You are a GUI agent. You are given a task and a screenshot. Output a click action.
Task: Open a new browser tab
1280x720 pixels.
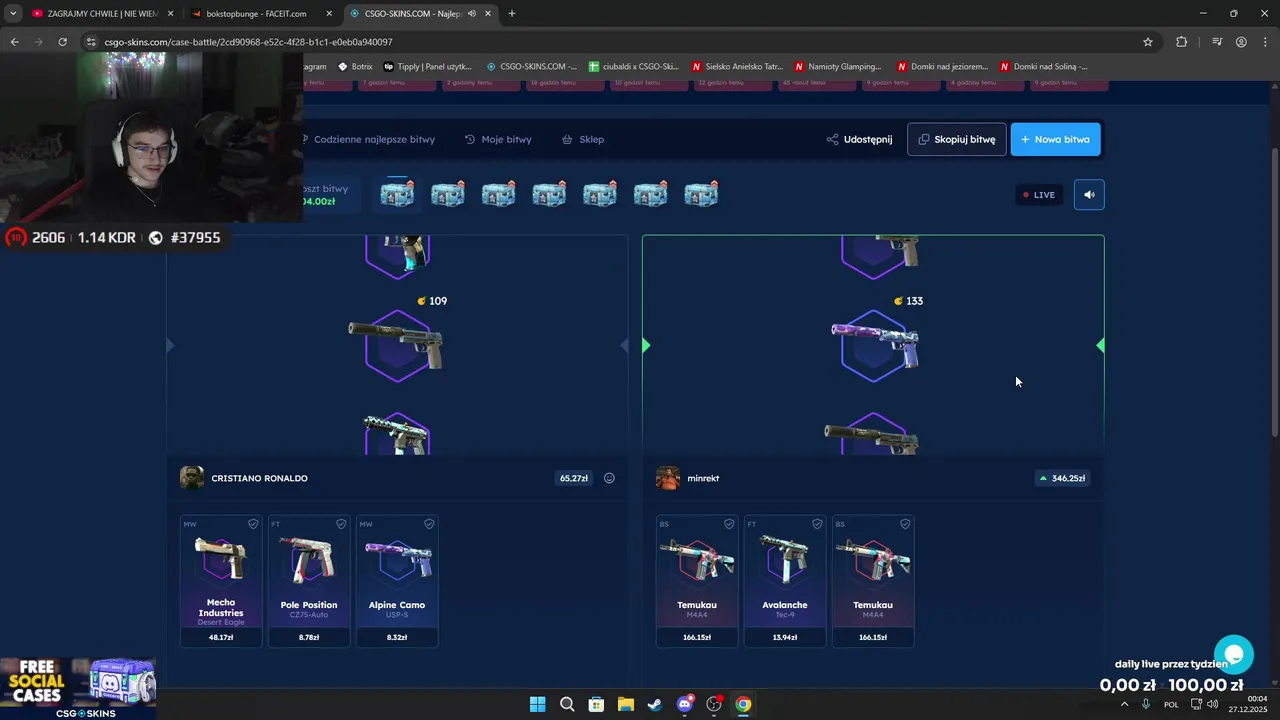(512, 14)
